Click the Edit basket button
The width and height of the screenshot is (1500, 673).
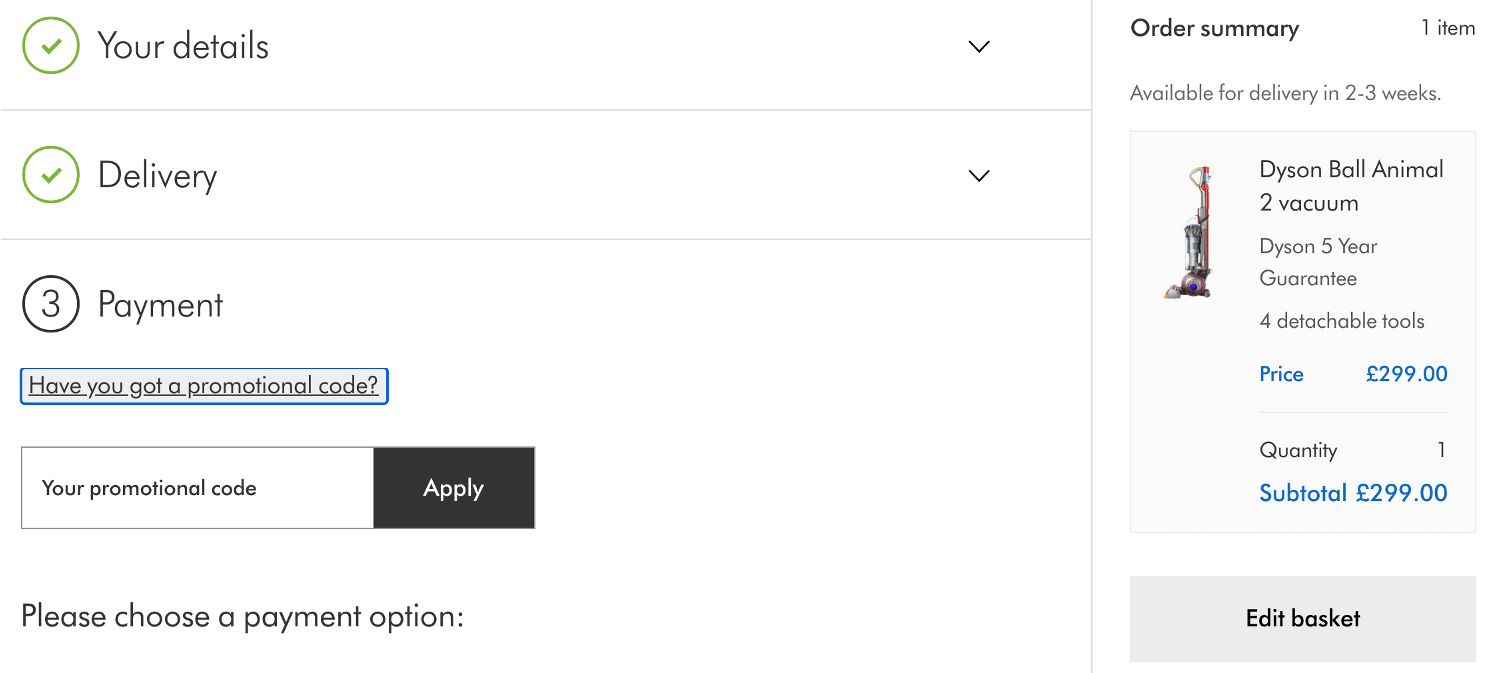coord(1303,618)
